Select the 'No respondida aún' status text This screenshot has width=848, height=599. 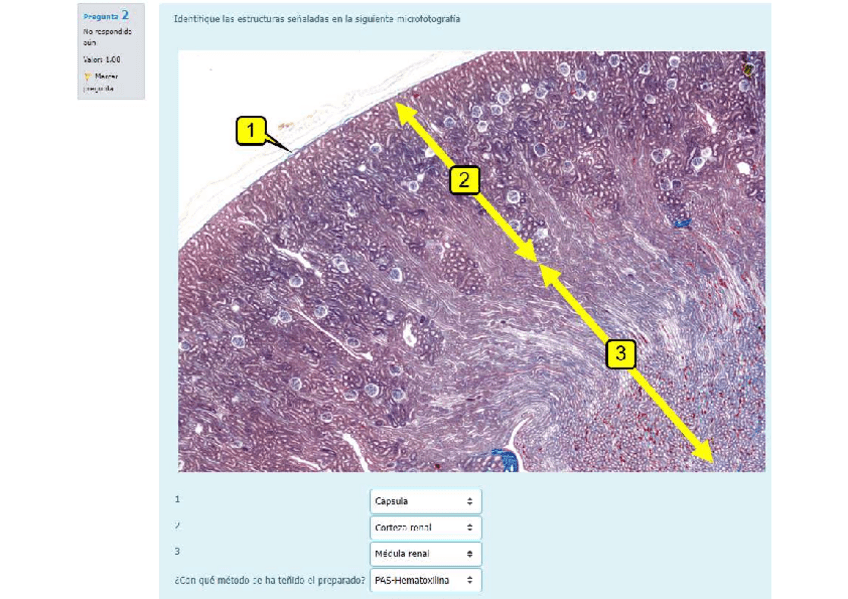tap(107, 37)
